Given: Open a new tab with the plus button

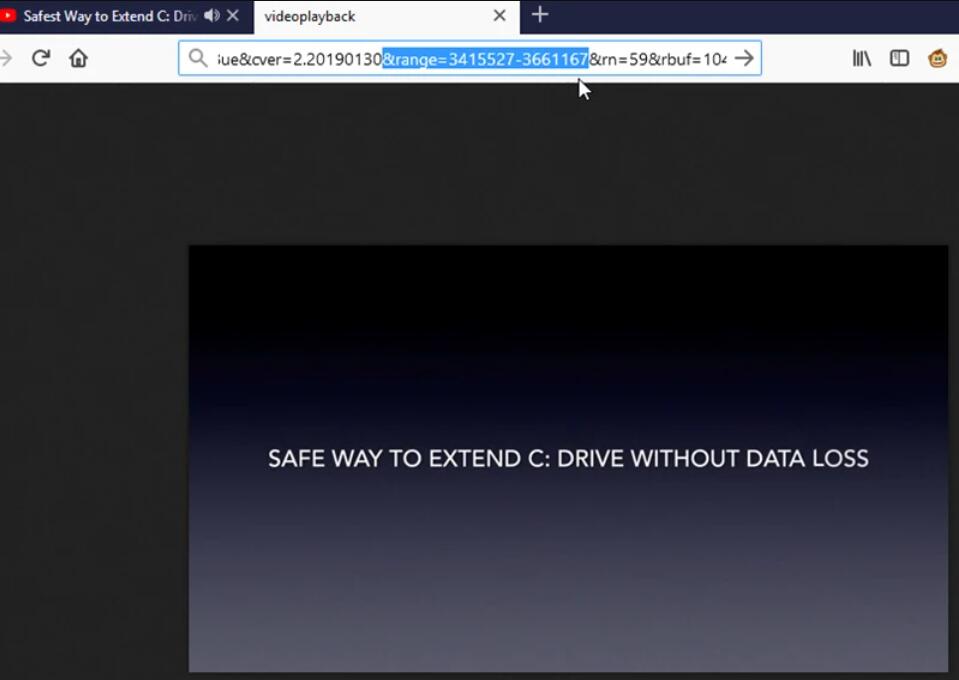Looking at the screenshot, I should click(540, 15).
